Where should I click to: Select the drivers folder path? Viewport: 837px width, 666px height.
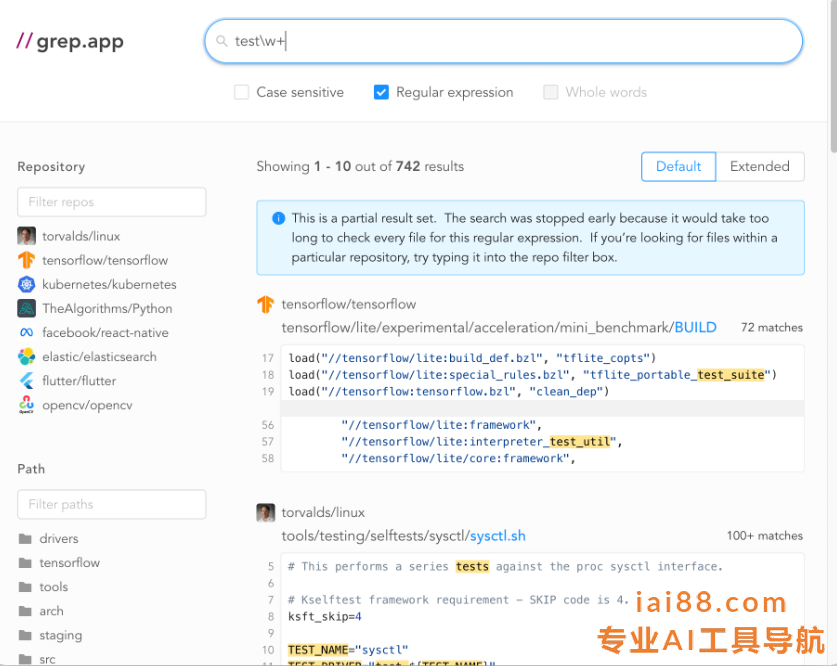tap(58, 539)
